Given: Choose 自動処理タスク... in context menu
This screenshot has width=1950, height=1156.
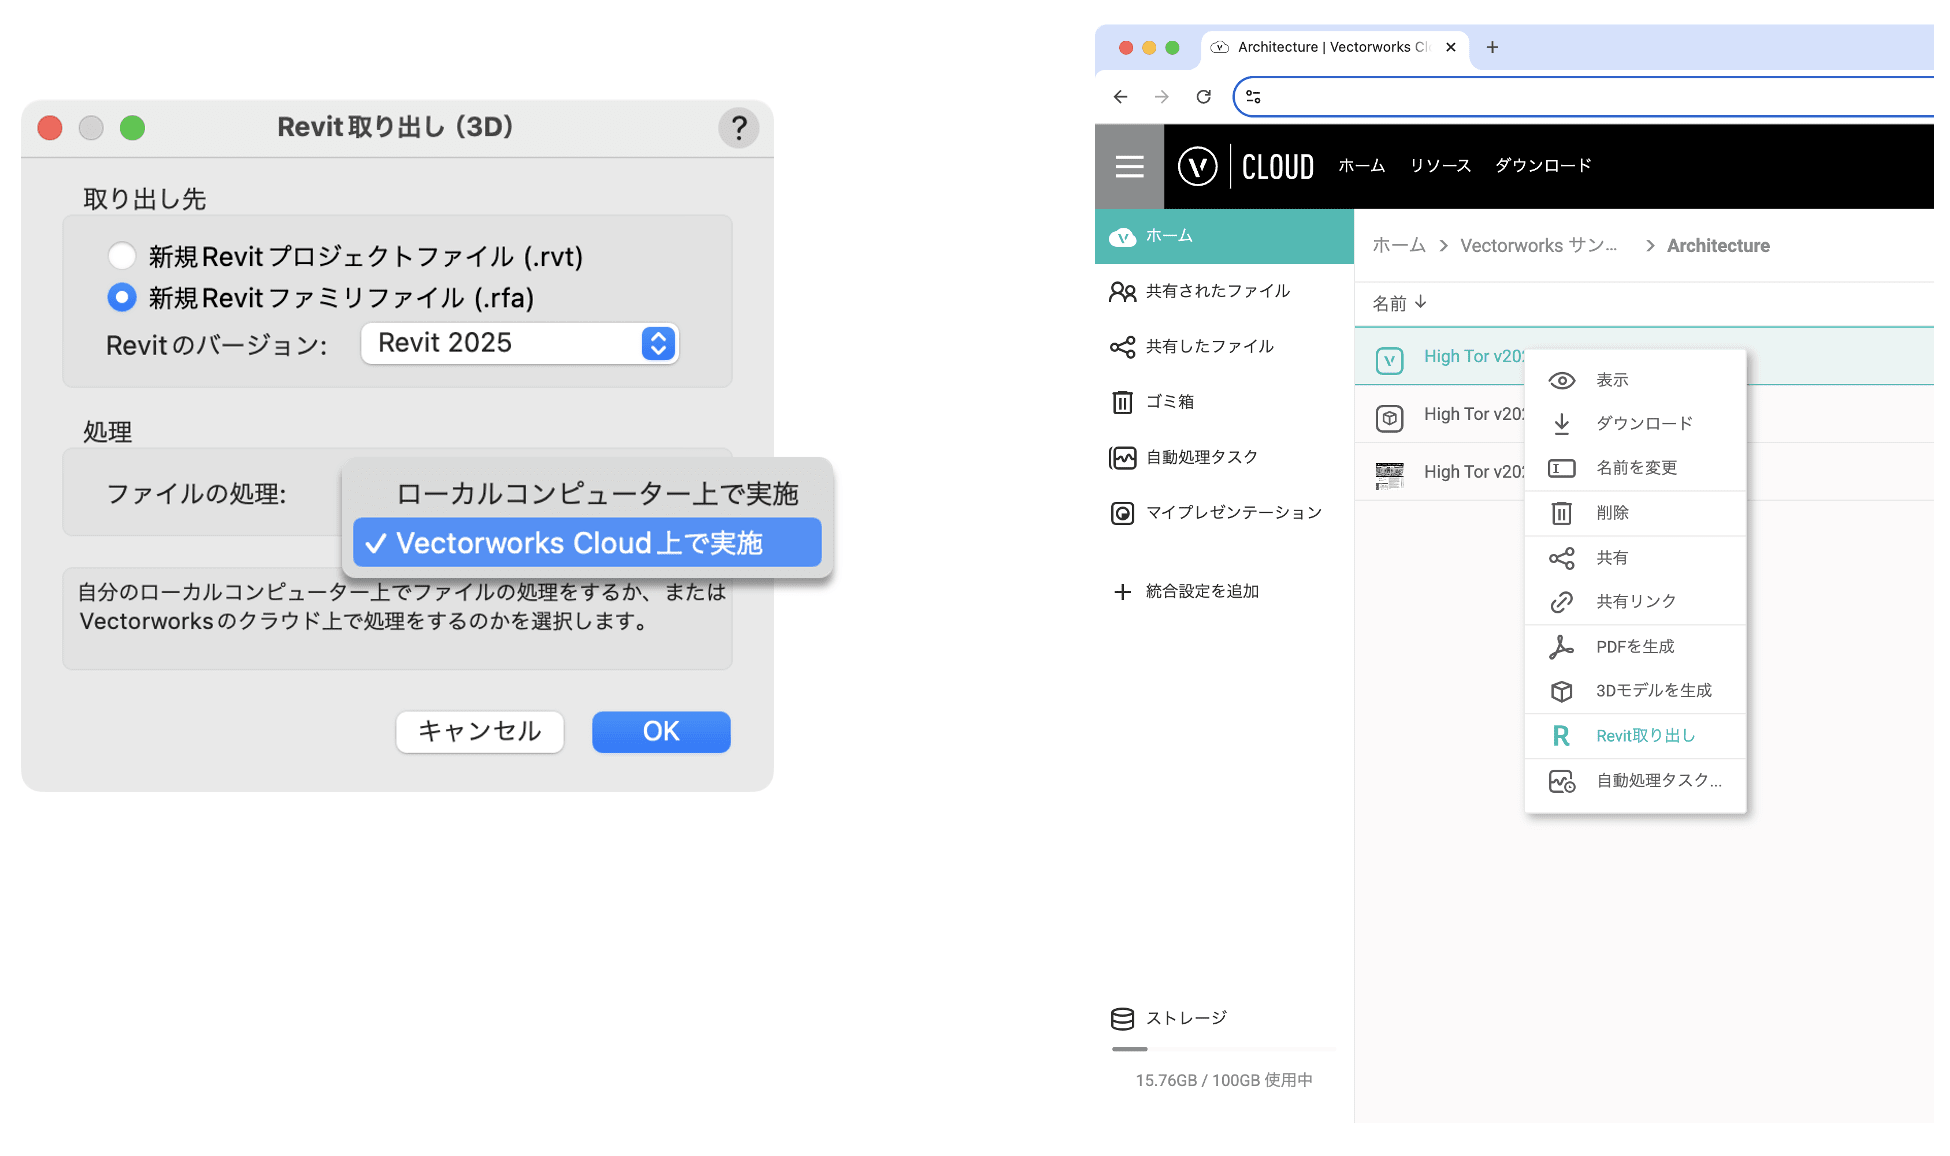Looking at the screenshot, I should pyautogui.click(x=1635, y=781).
